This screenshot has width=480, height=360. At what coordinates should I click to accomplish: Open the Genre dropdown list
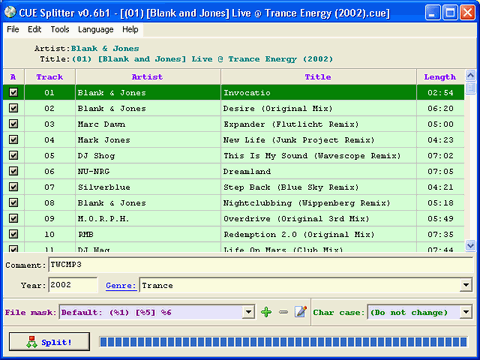tap(466, 285)
